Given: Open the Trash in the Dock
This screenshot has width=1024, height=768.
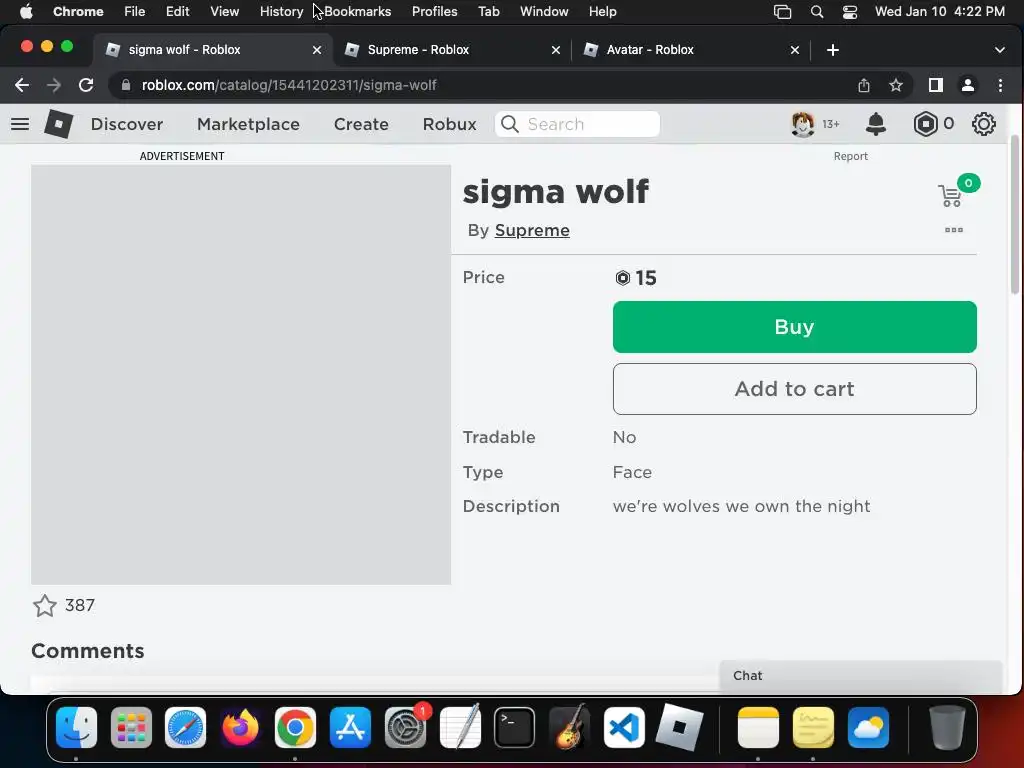Looking at the screenshot, I should [x=946, y=727].
